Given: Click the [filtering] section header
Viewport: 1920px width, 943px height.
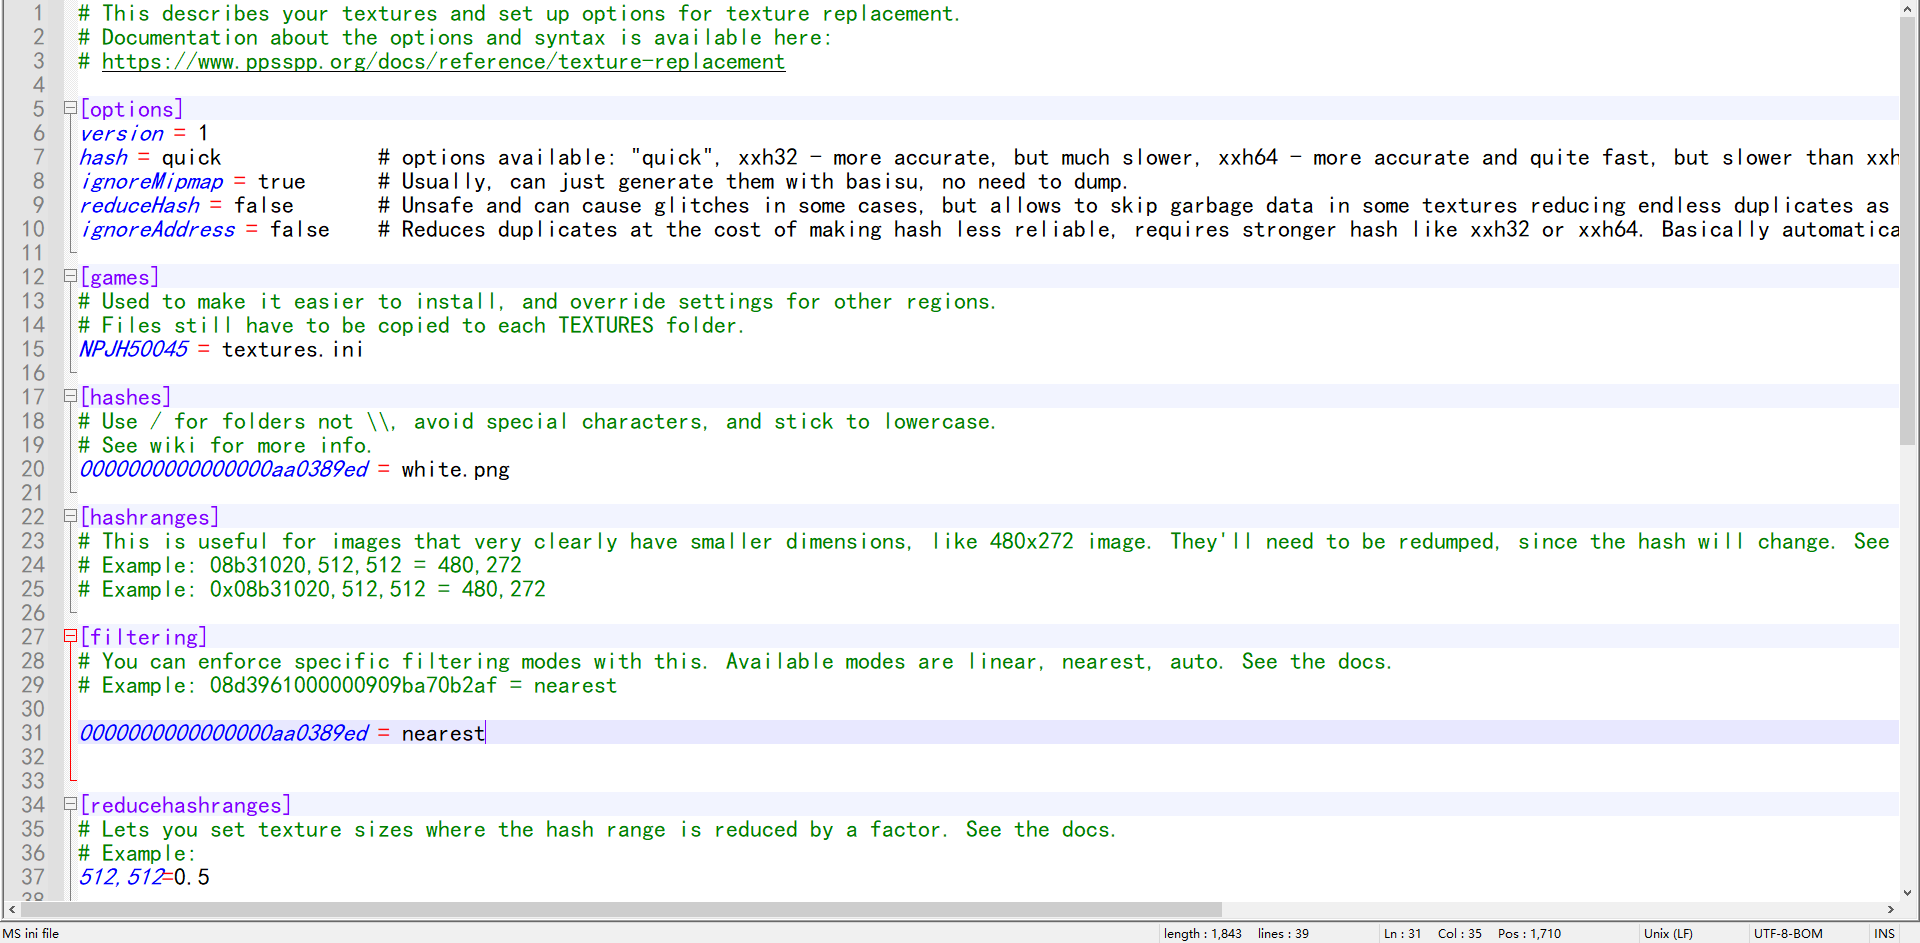Looking at the screenshot, I should (143, 637).
